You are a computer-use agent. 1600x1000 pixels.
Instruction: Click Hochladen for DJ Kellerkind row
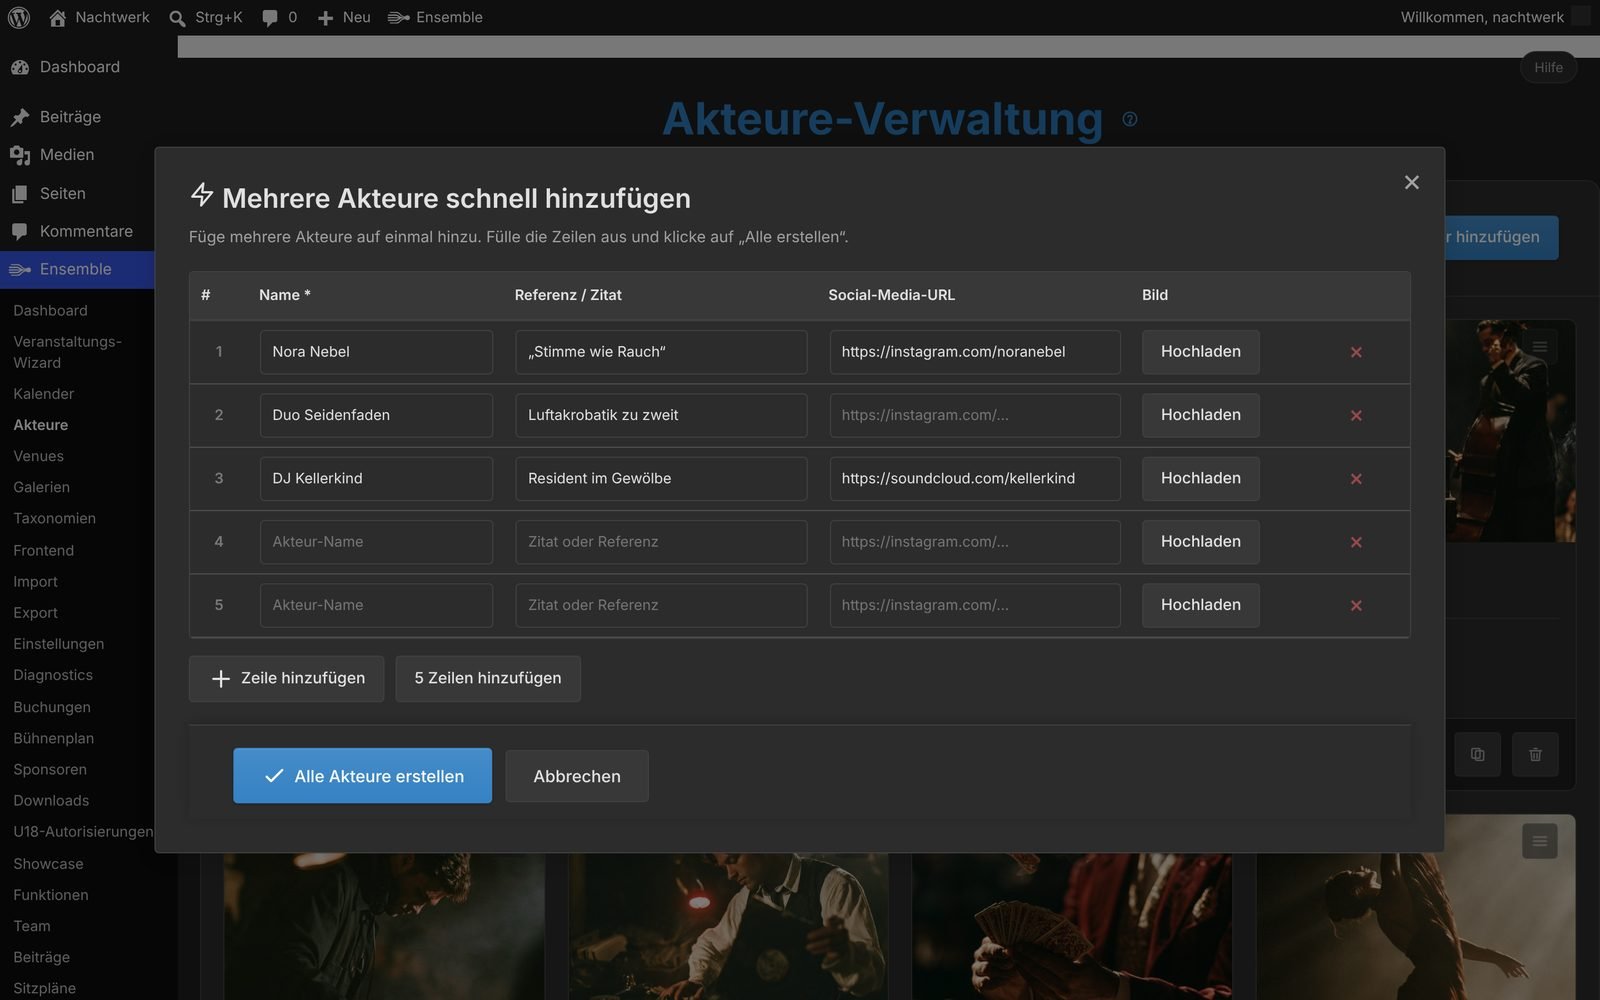tap(1200, 479)
